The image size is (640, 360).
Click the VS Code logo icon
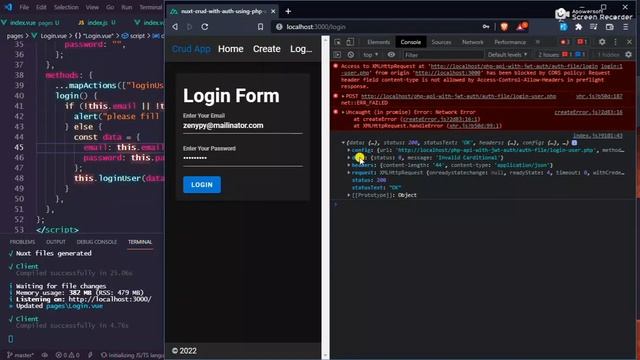[8, 7]
